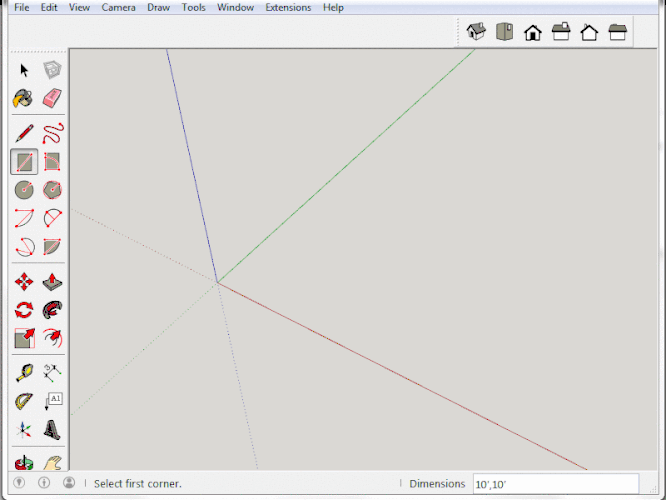The image size is (666, 500).
Task: Open the Window menu
Action: click(235, 7)
